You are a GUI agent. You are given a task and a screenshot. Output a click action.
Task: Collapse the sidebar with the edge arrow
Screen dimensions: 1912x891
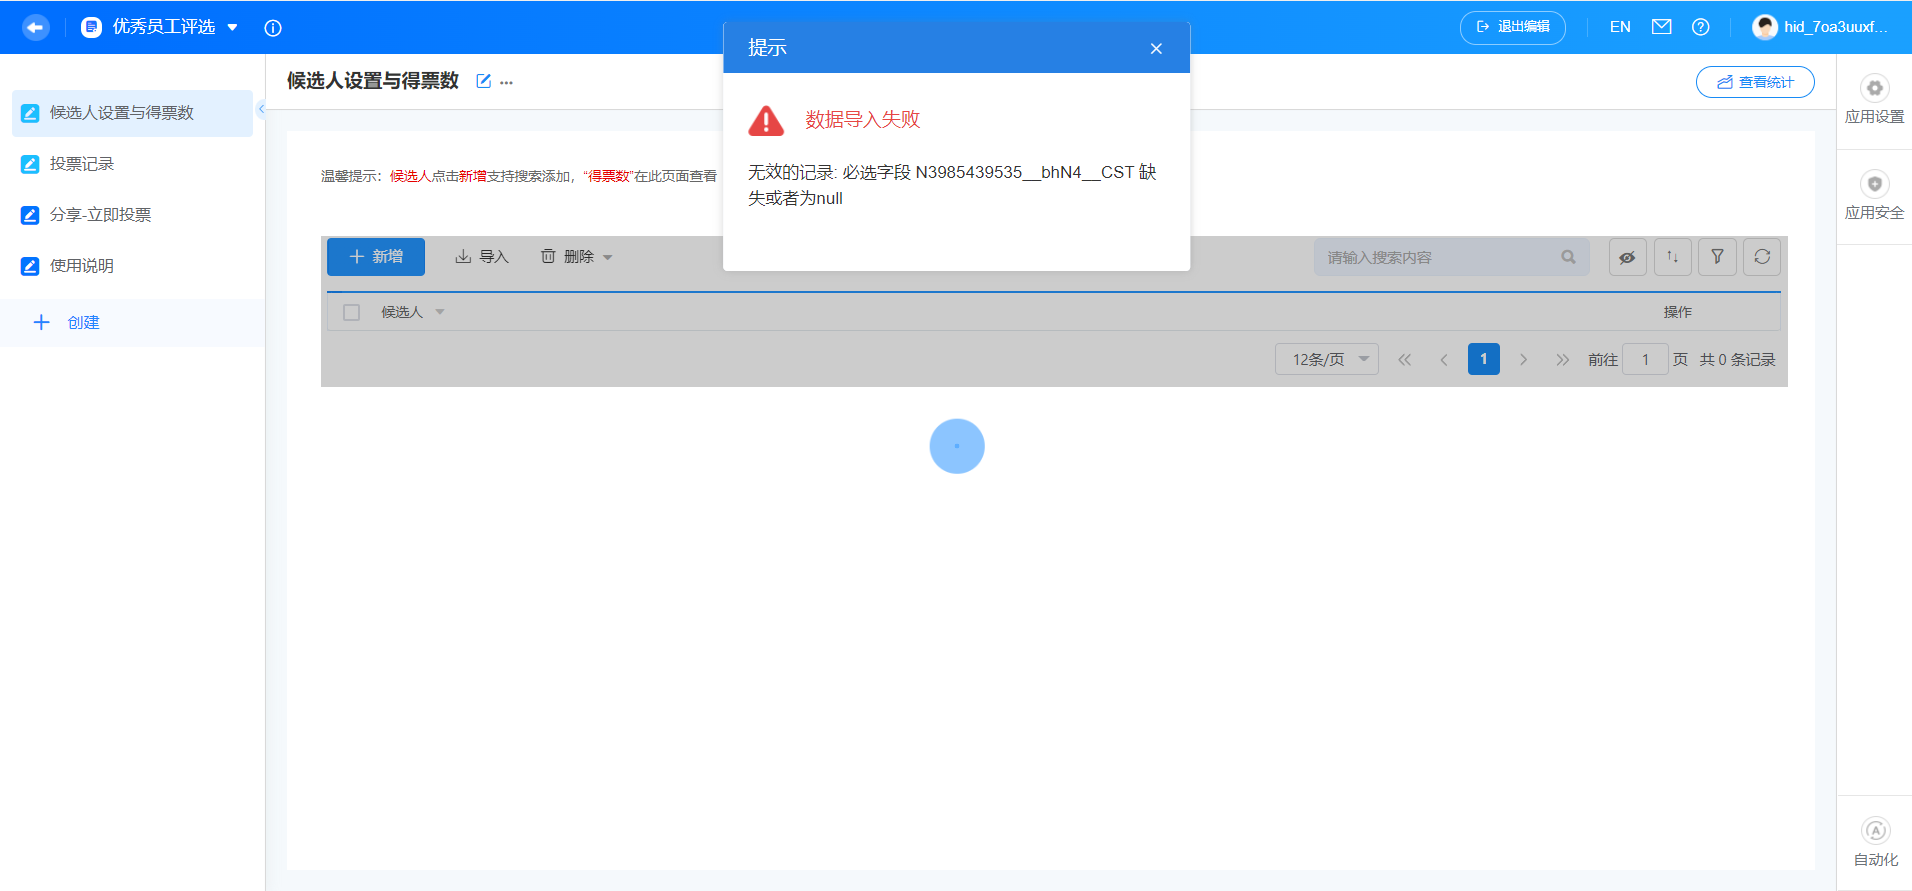(x=261, y=109)
